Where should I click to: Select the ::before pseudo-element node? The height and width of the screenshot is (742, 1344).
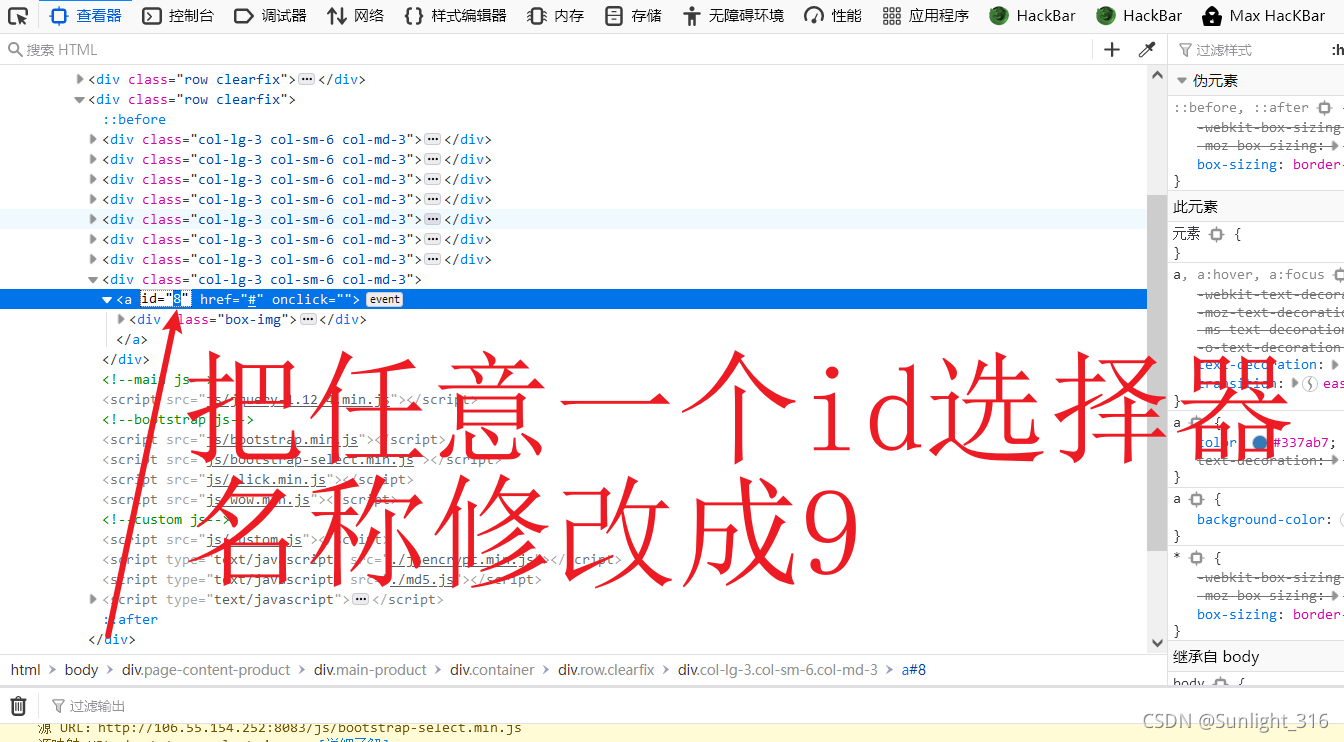point(134,119)
